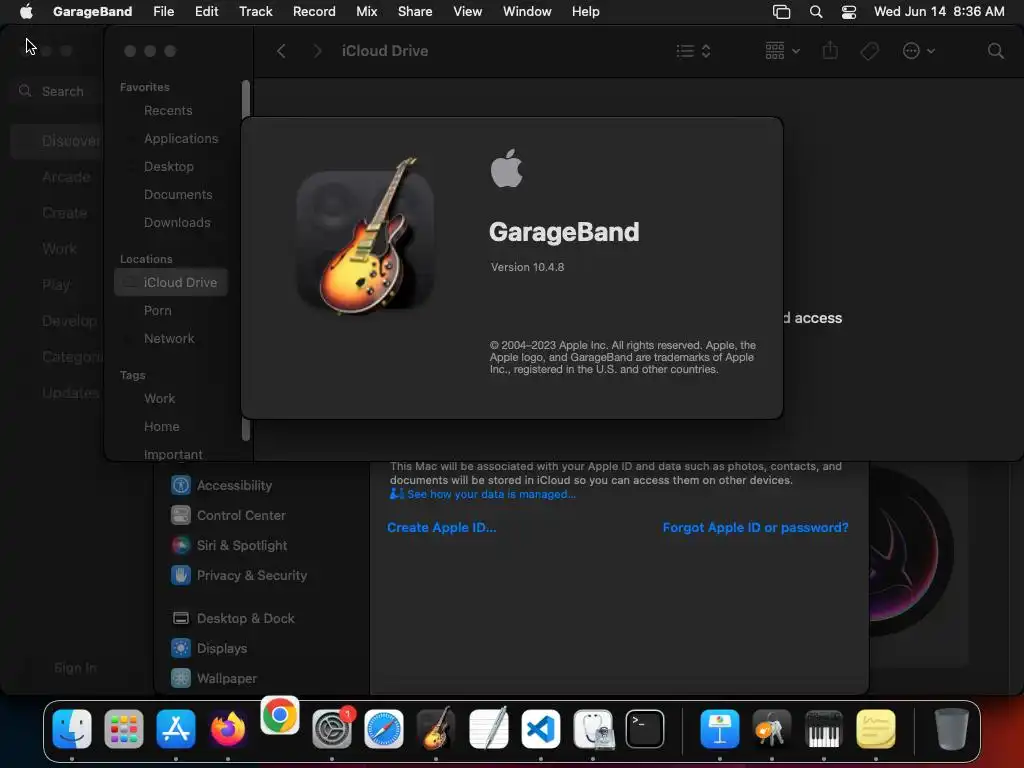
Task: Click the Share icon in the Finder toolbar
Action: (x=830, y=50)
